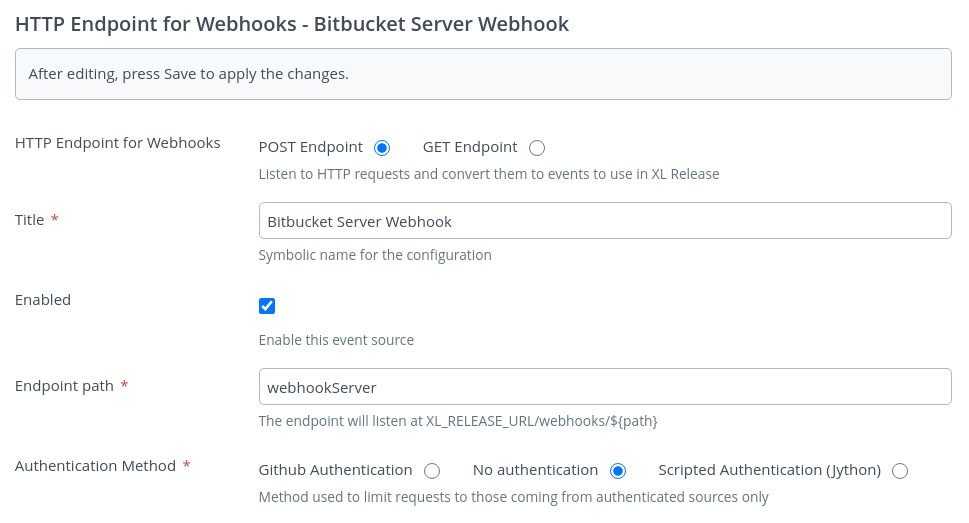The height and width of the screenshot is (523, 969).
Task: Click the 'Title' field label
Action: click(30, 220)
